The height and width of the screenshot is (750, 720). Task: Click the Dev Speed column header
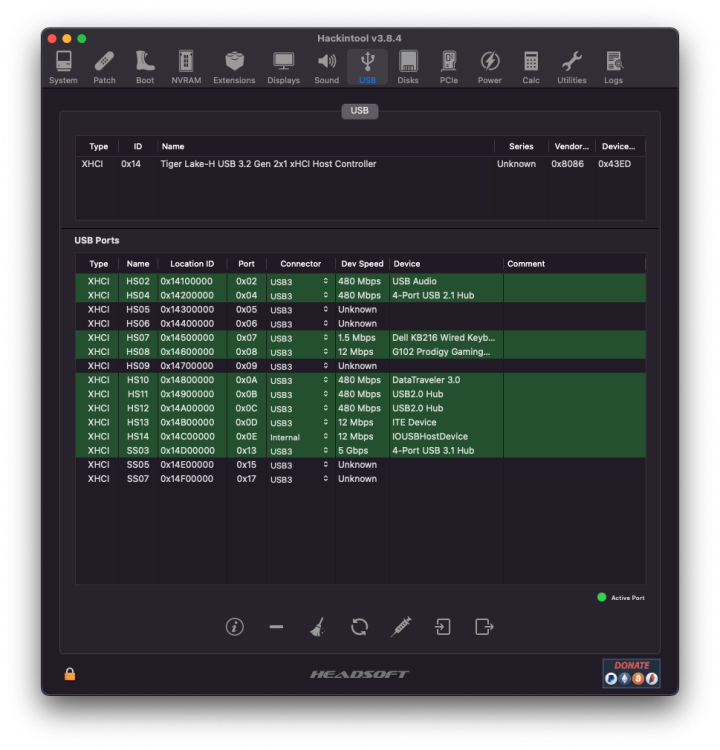(362, 264)
